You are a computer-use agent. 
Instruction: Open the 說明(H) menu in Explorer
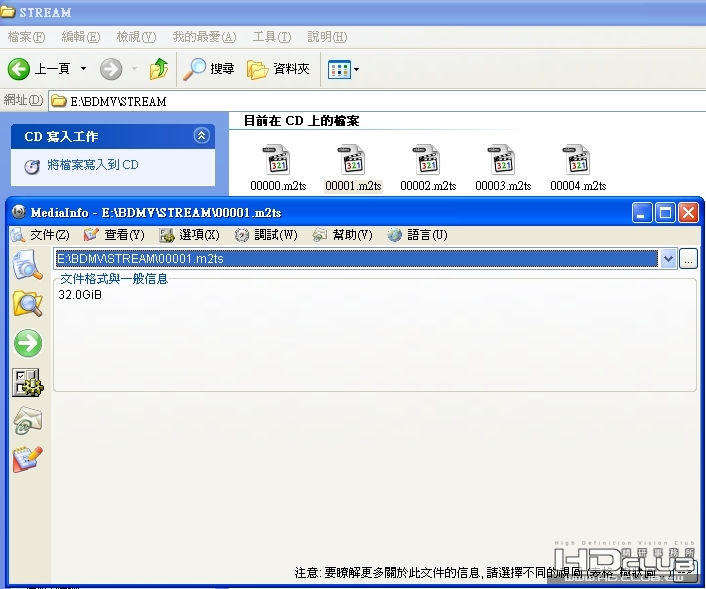click(327, 37)
